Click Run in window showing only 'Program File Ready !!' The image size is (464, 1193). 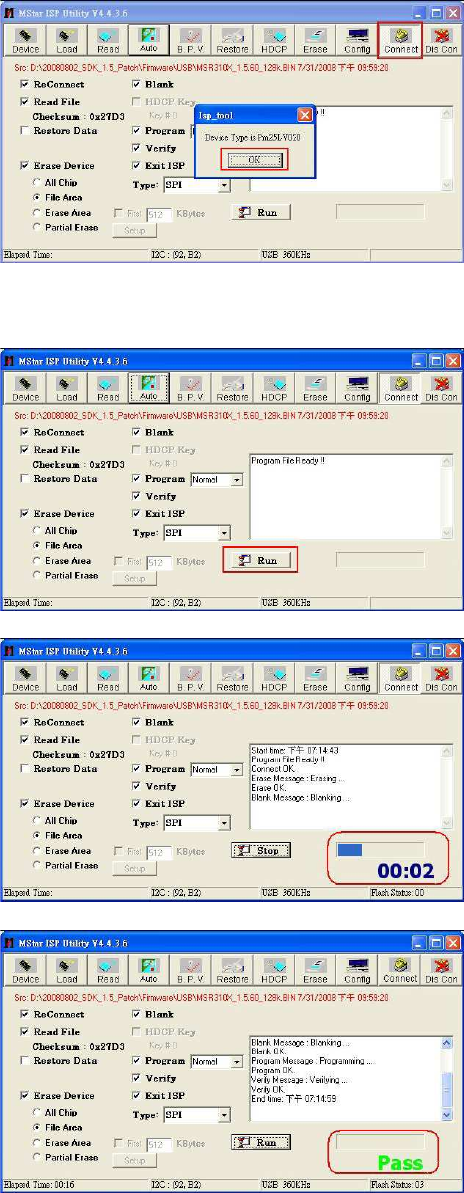coord(260,560)
